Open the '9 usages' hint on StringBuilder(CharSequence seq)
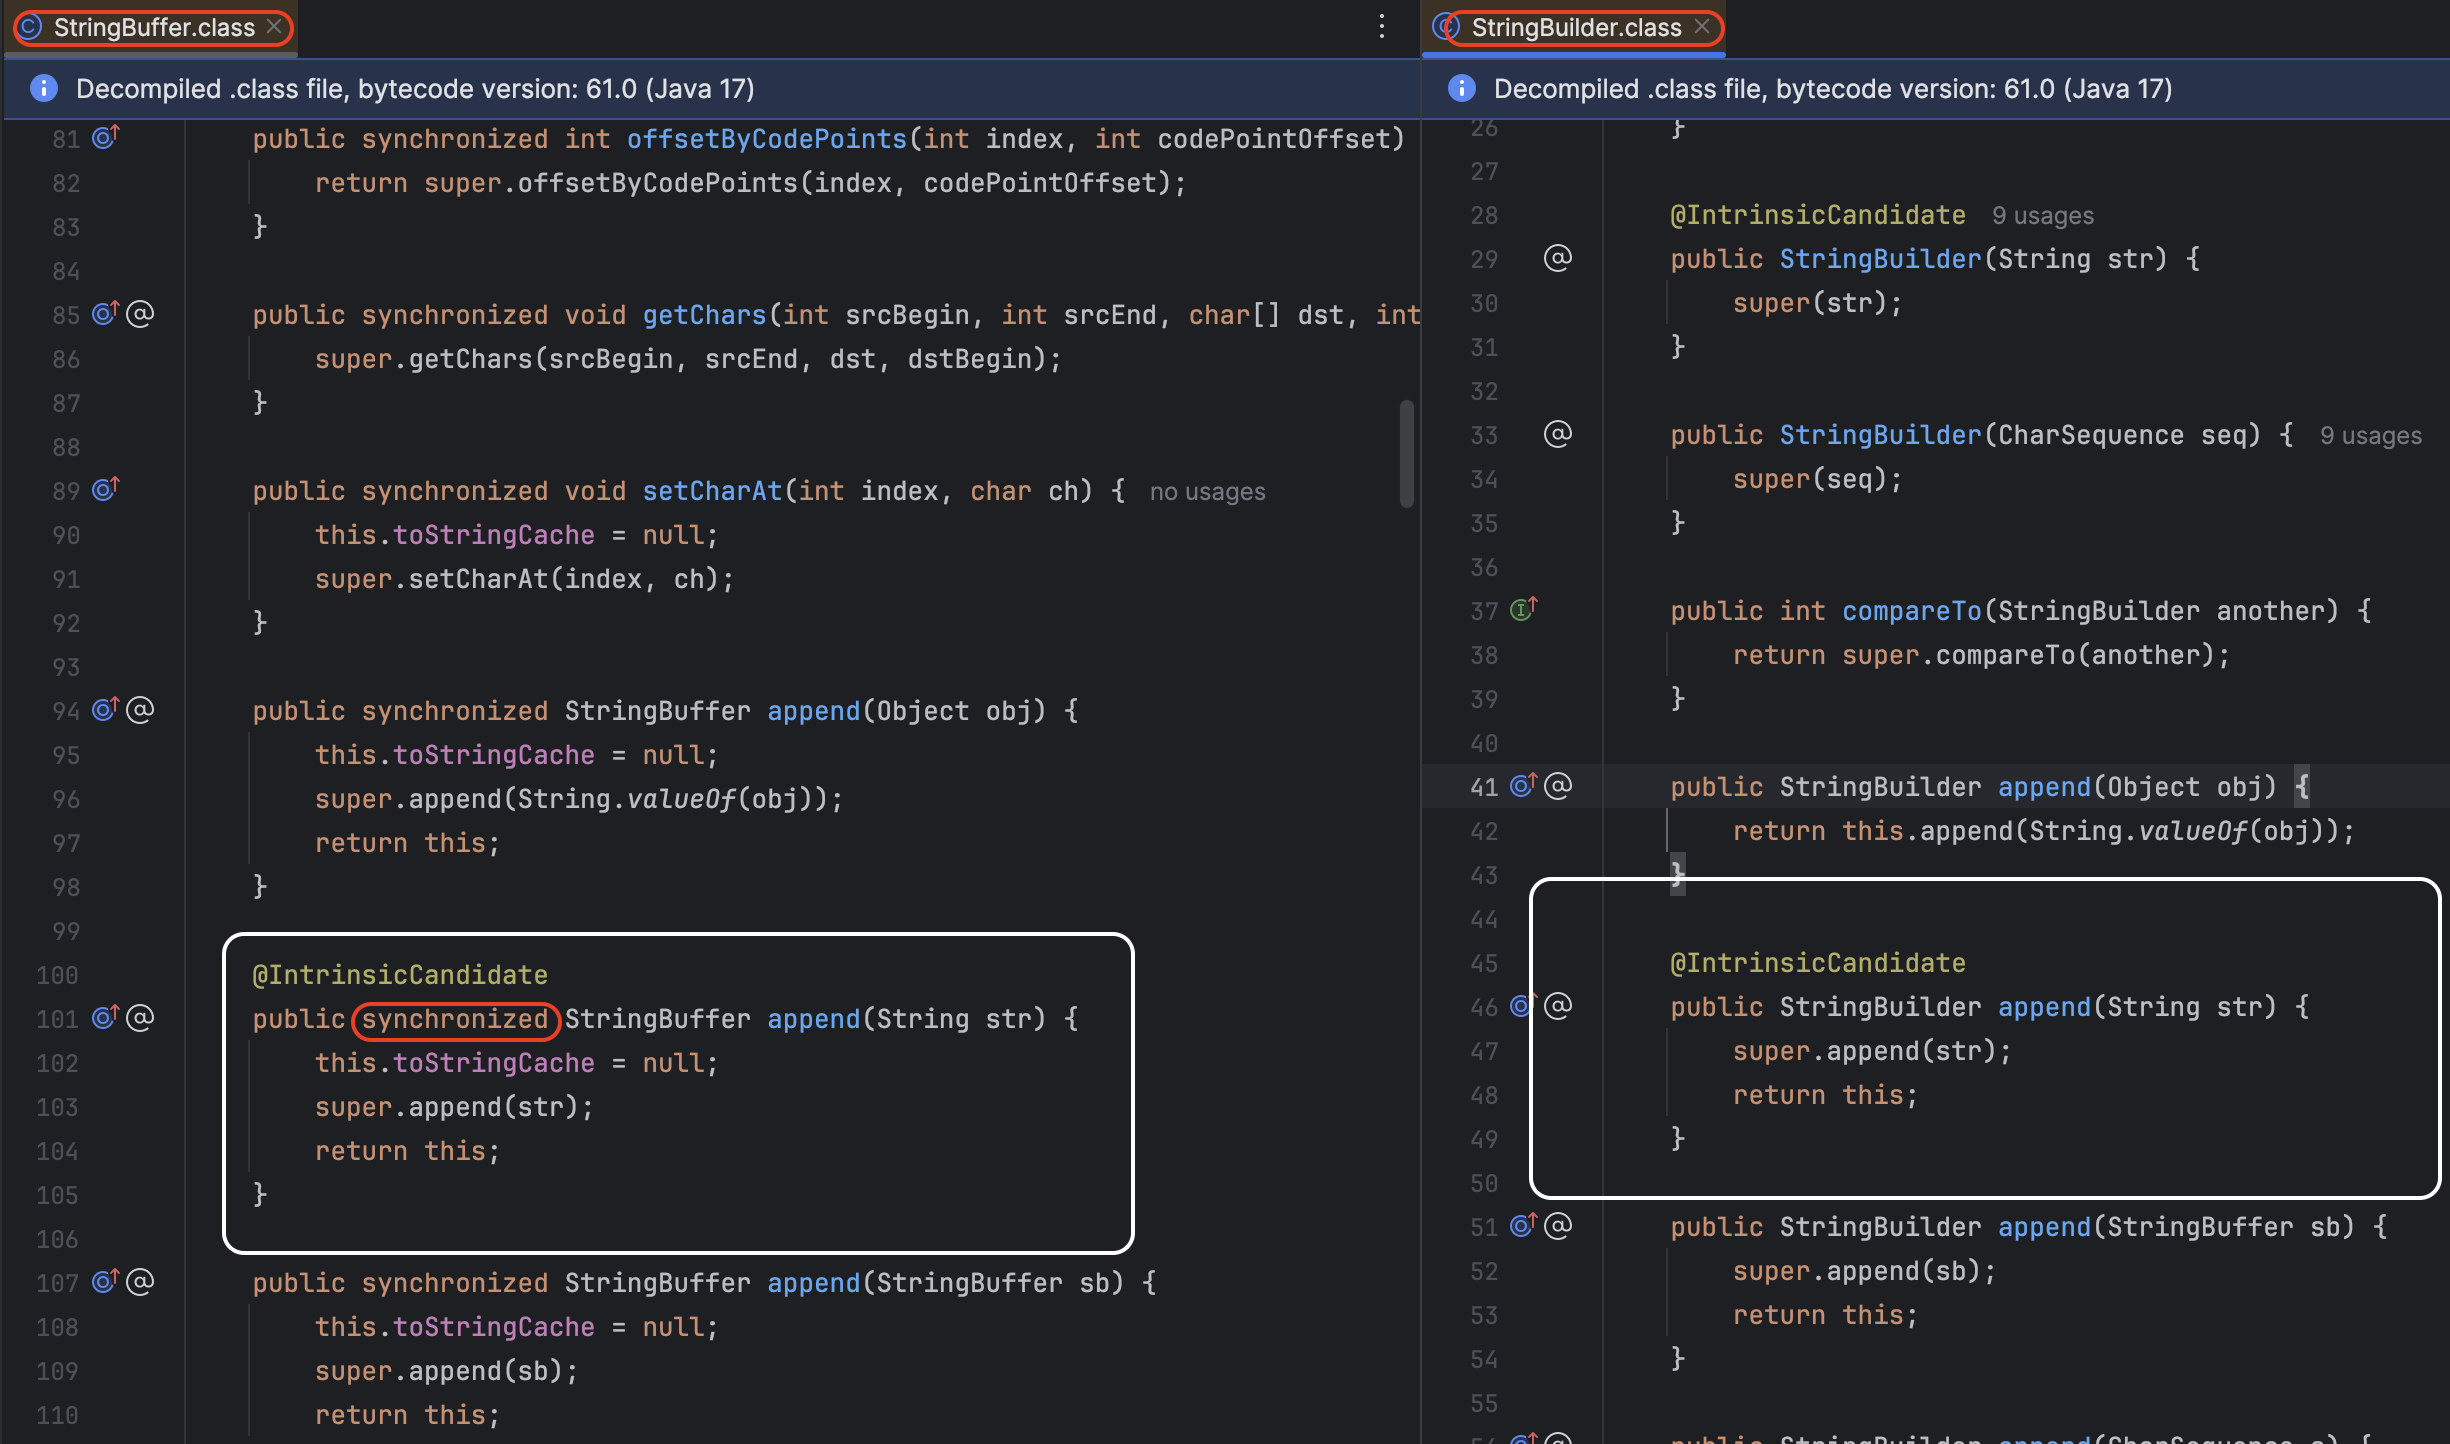2450x1444 pixels. pos(2370,436)
